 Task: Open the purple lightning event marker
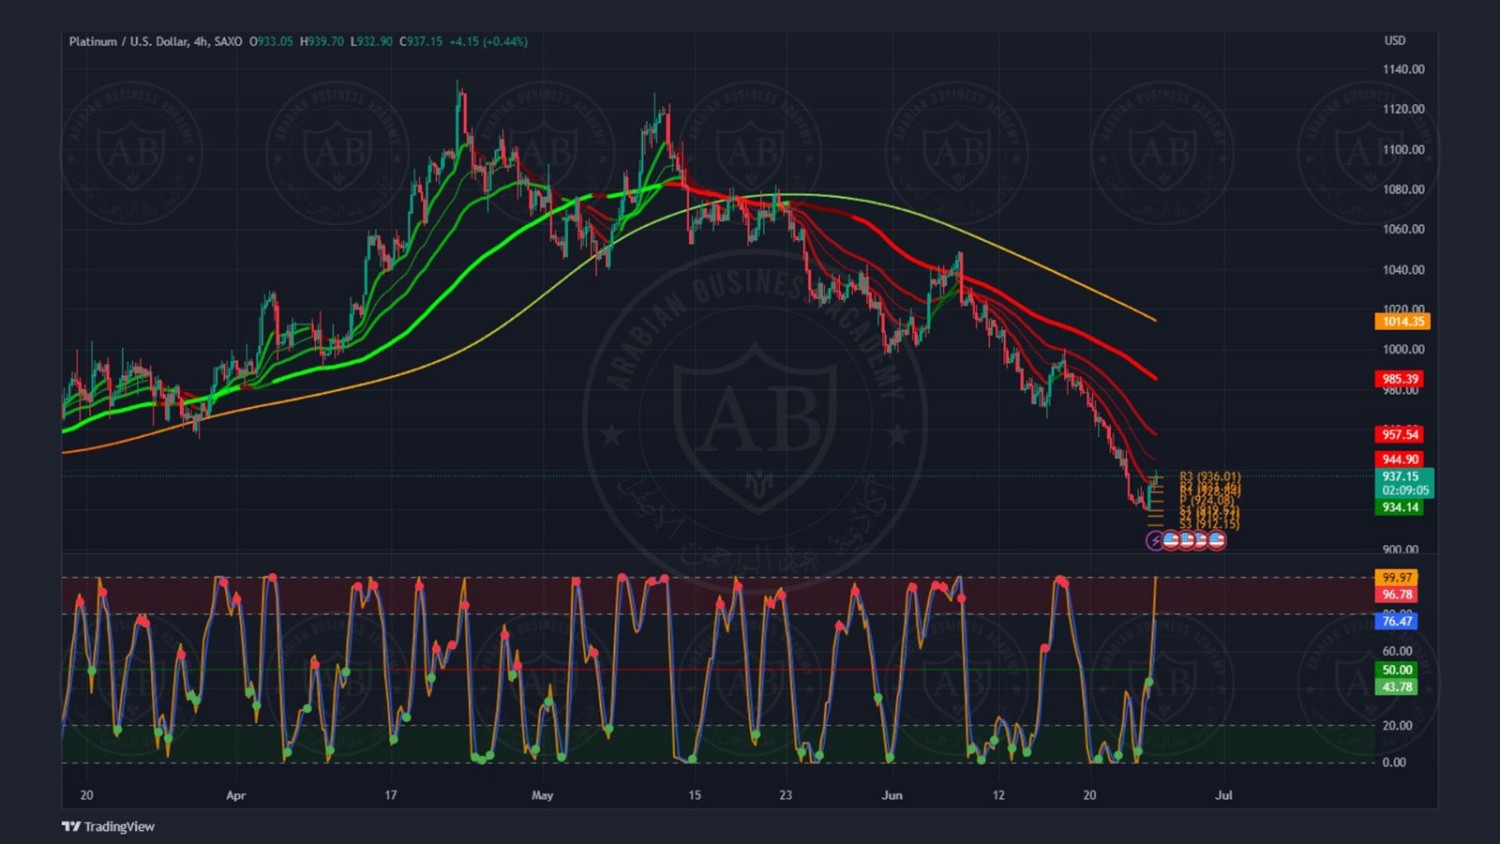(1155, 540)
